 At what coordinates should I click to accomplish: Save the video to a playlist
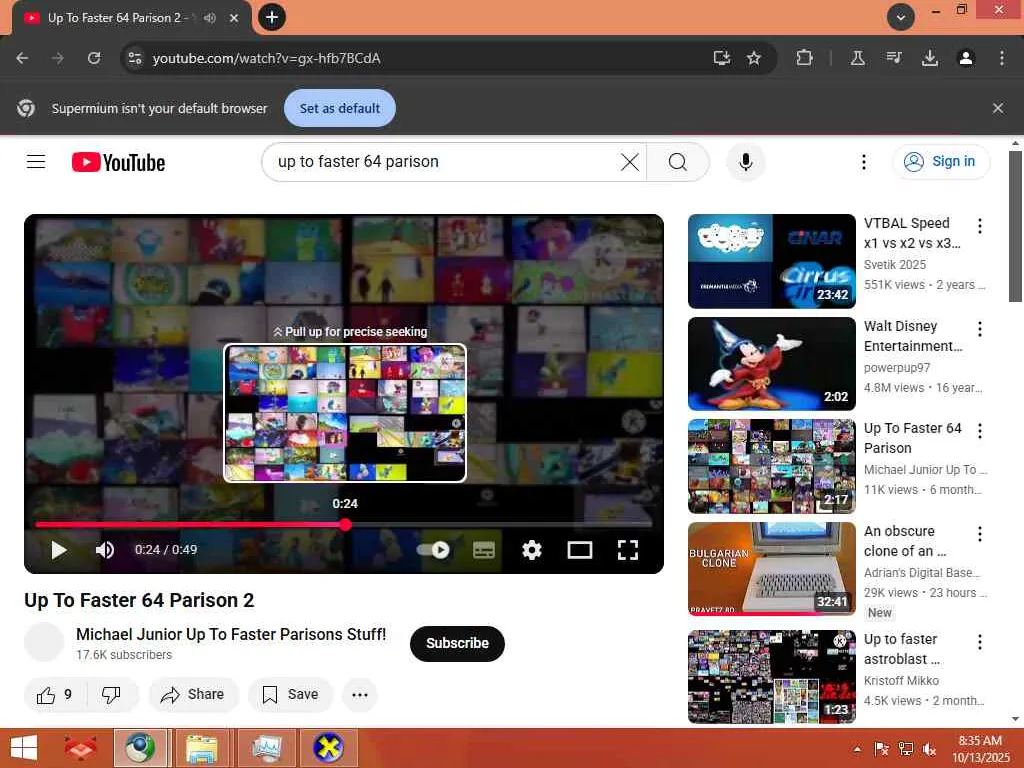pos(290,694)
